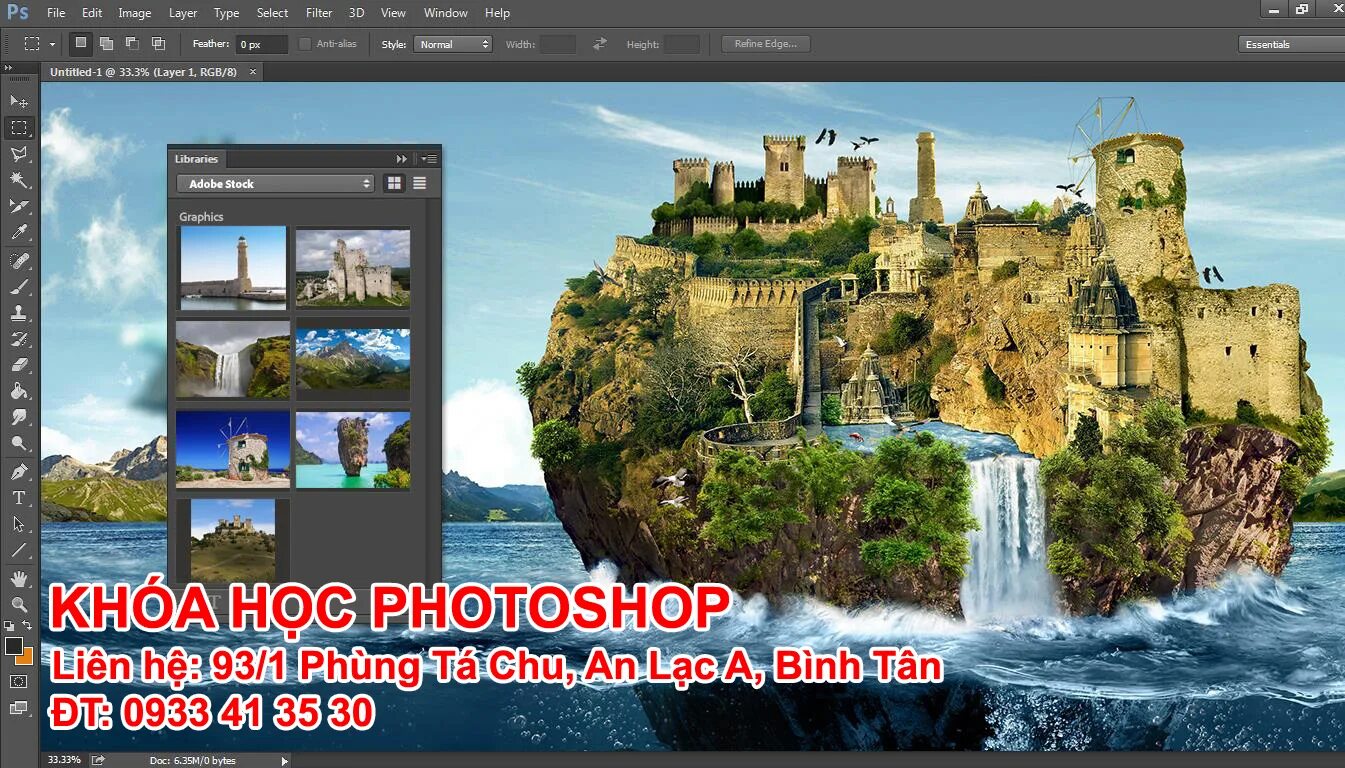The image size is (1345, 768).
Task: Select the lighthouse thumbnail in Libraries
Action: click(x=233, y=266)
